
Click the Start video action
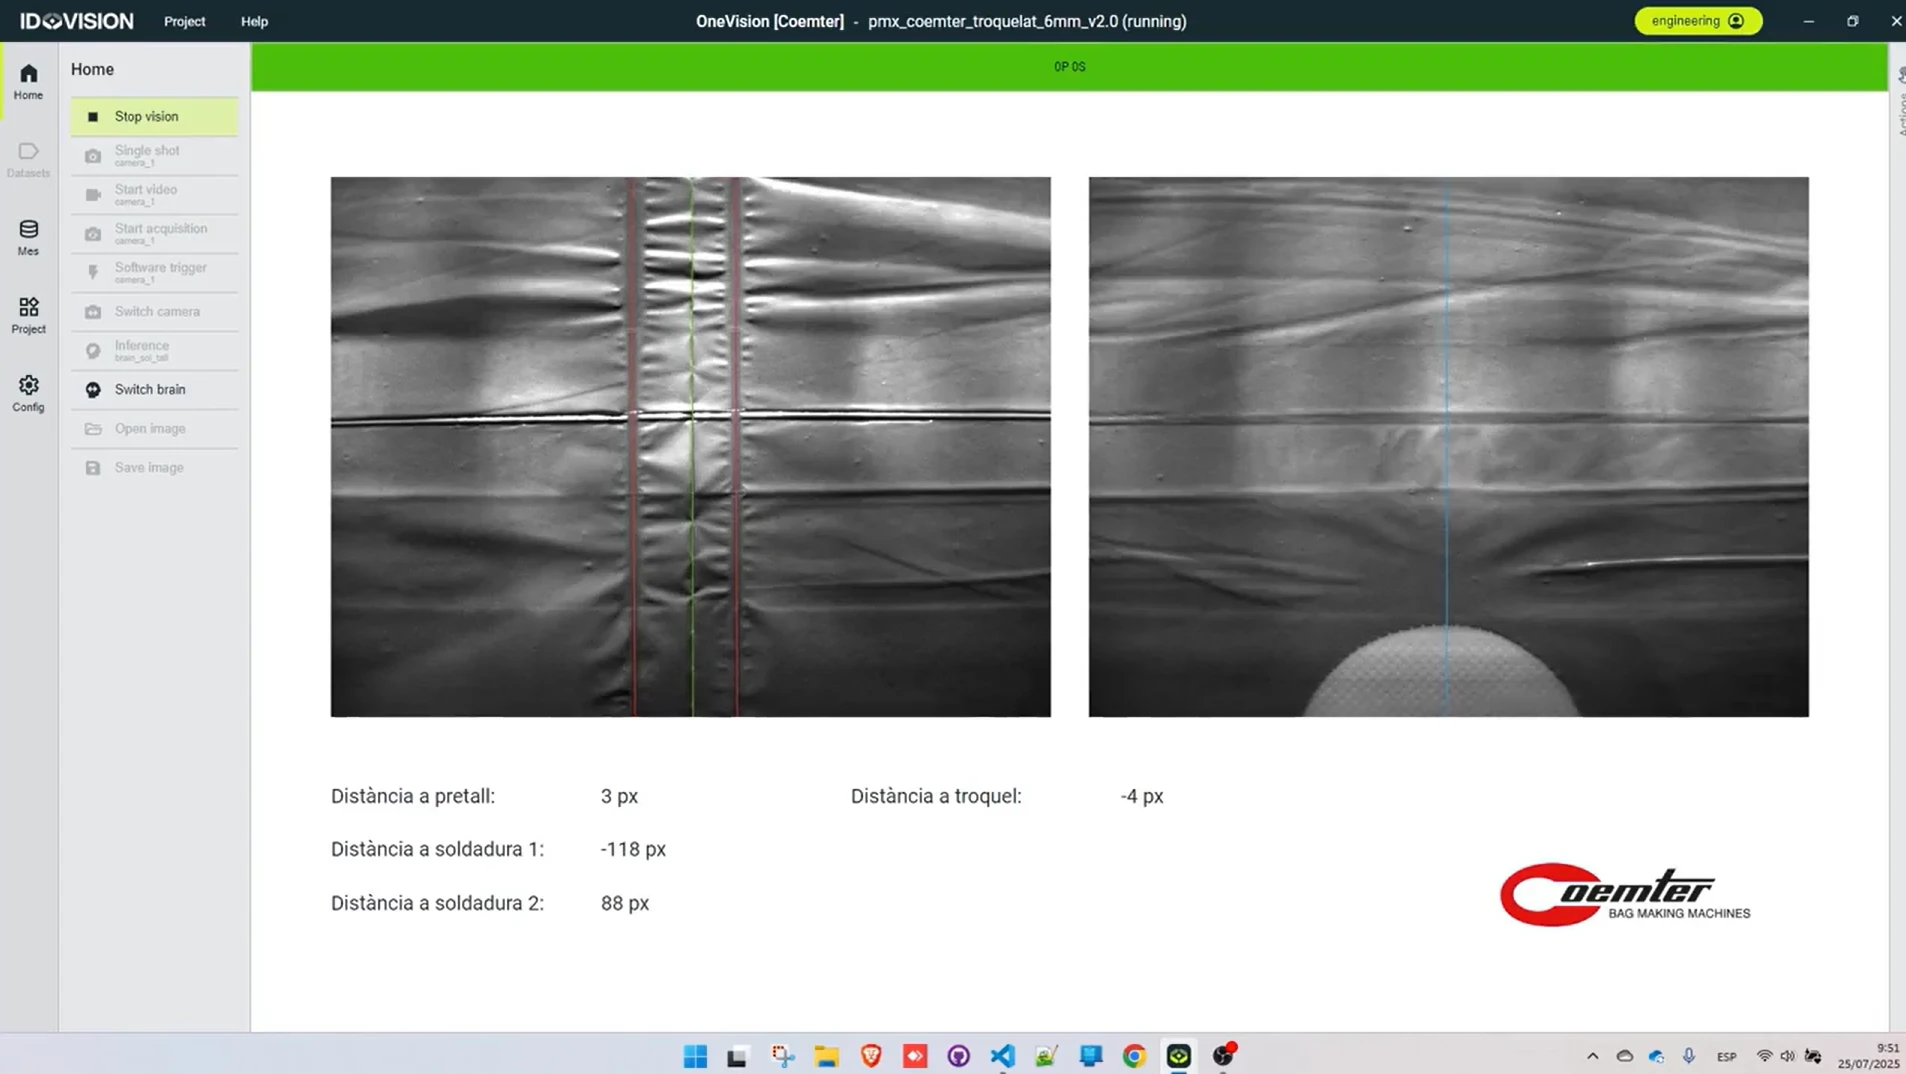pos(154,194)
